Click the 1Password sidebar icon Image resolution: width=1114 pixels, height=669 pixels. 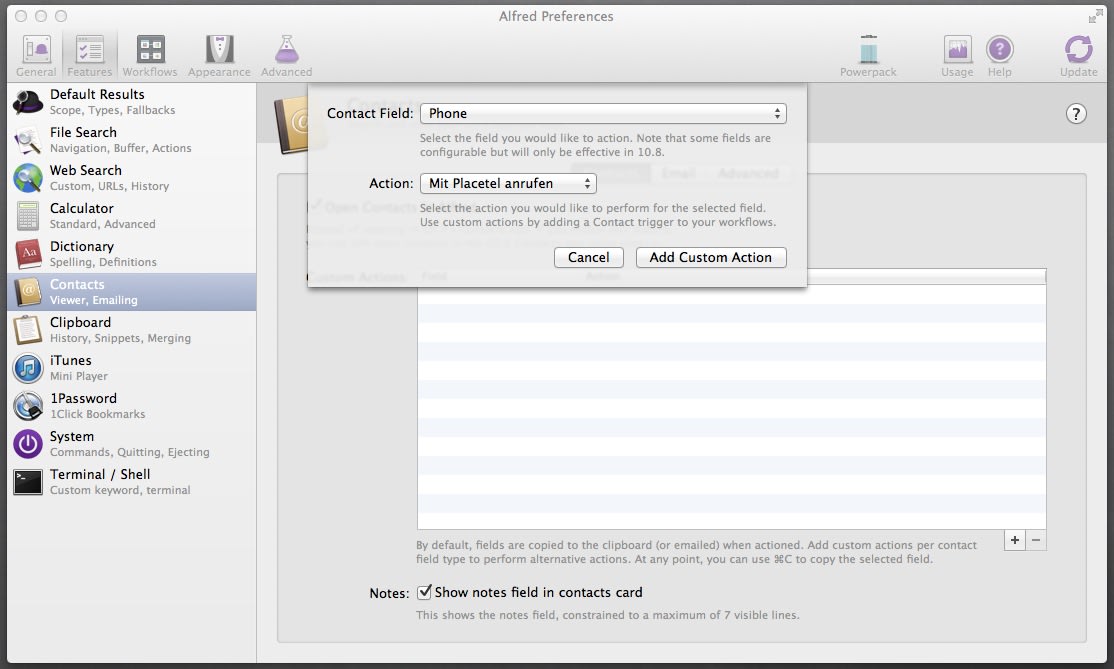point(28,406)
